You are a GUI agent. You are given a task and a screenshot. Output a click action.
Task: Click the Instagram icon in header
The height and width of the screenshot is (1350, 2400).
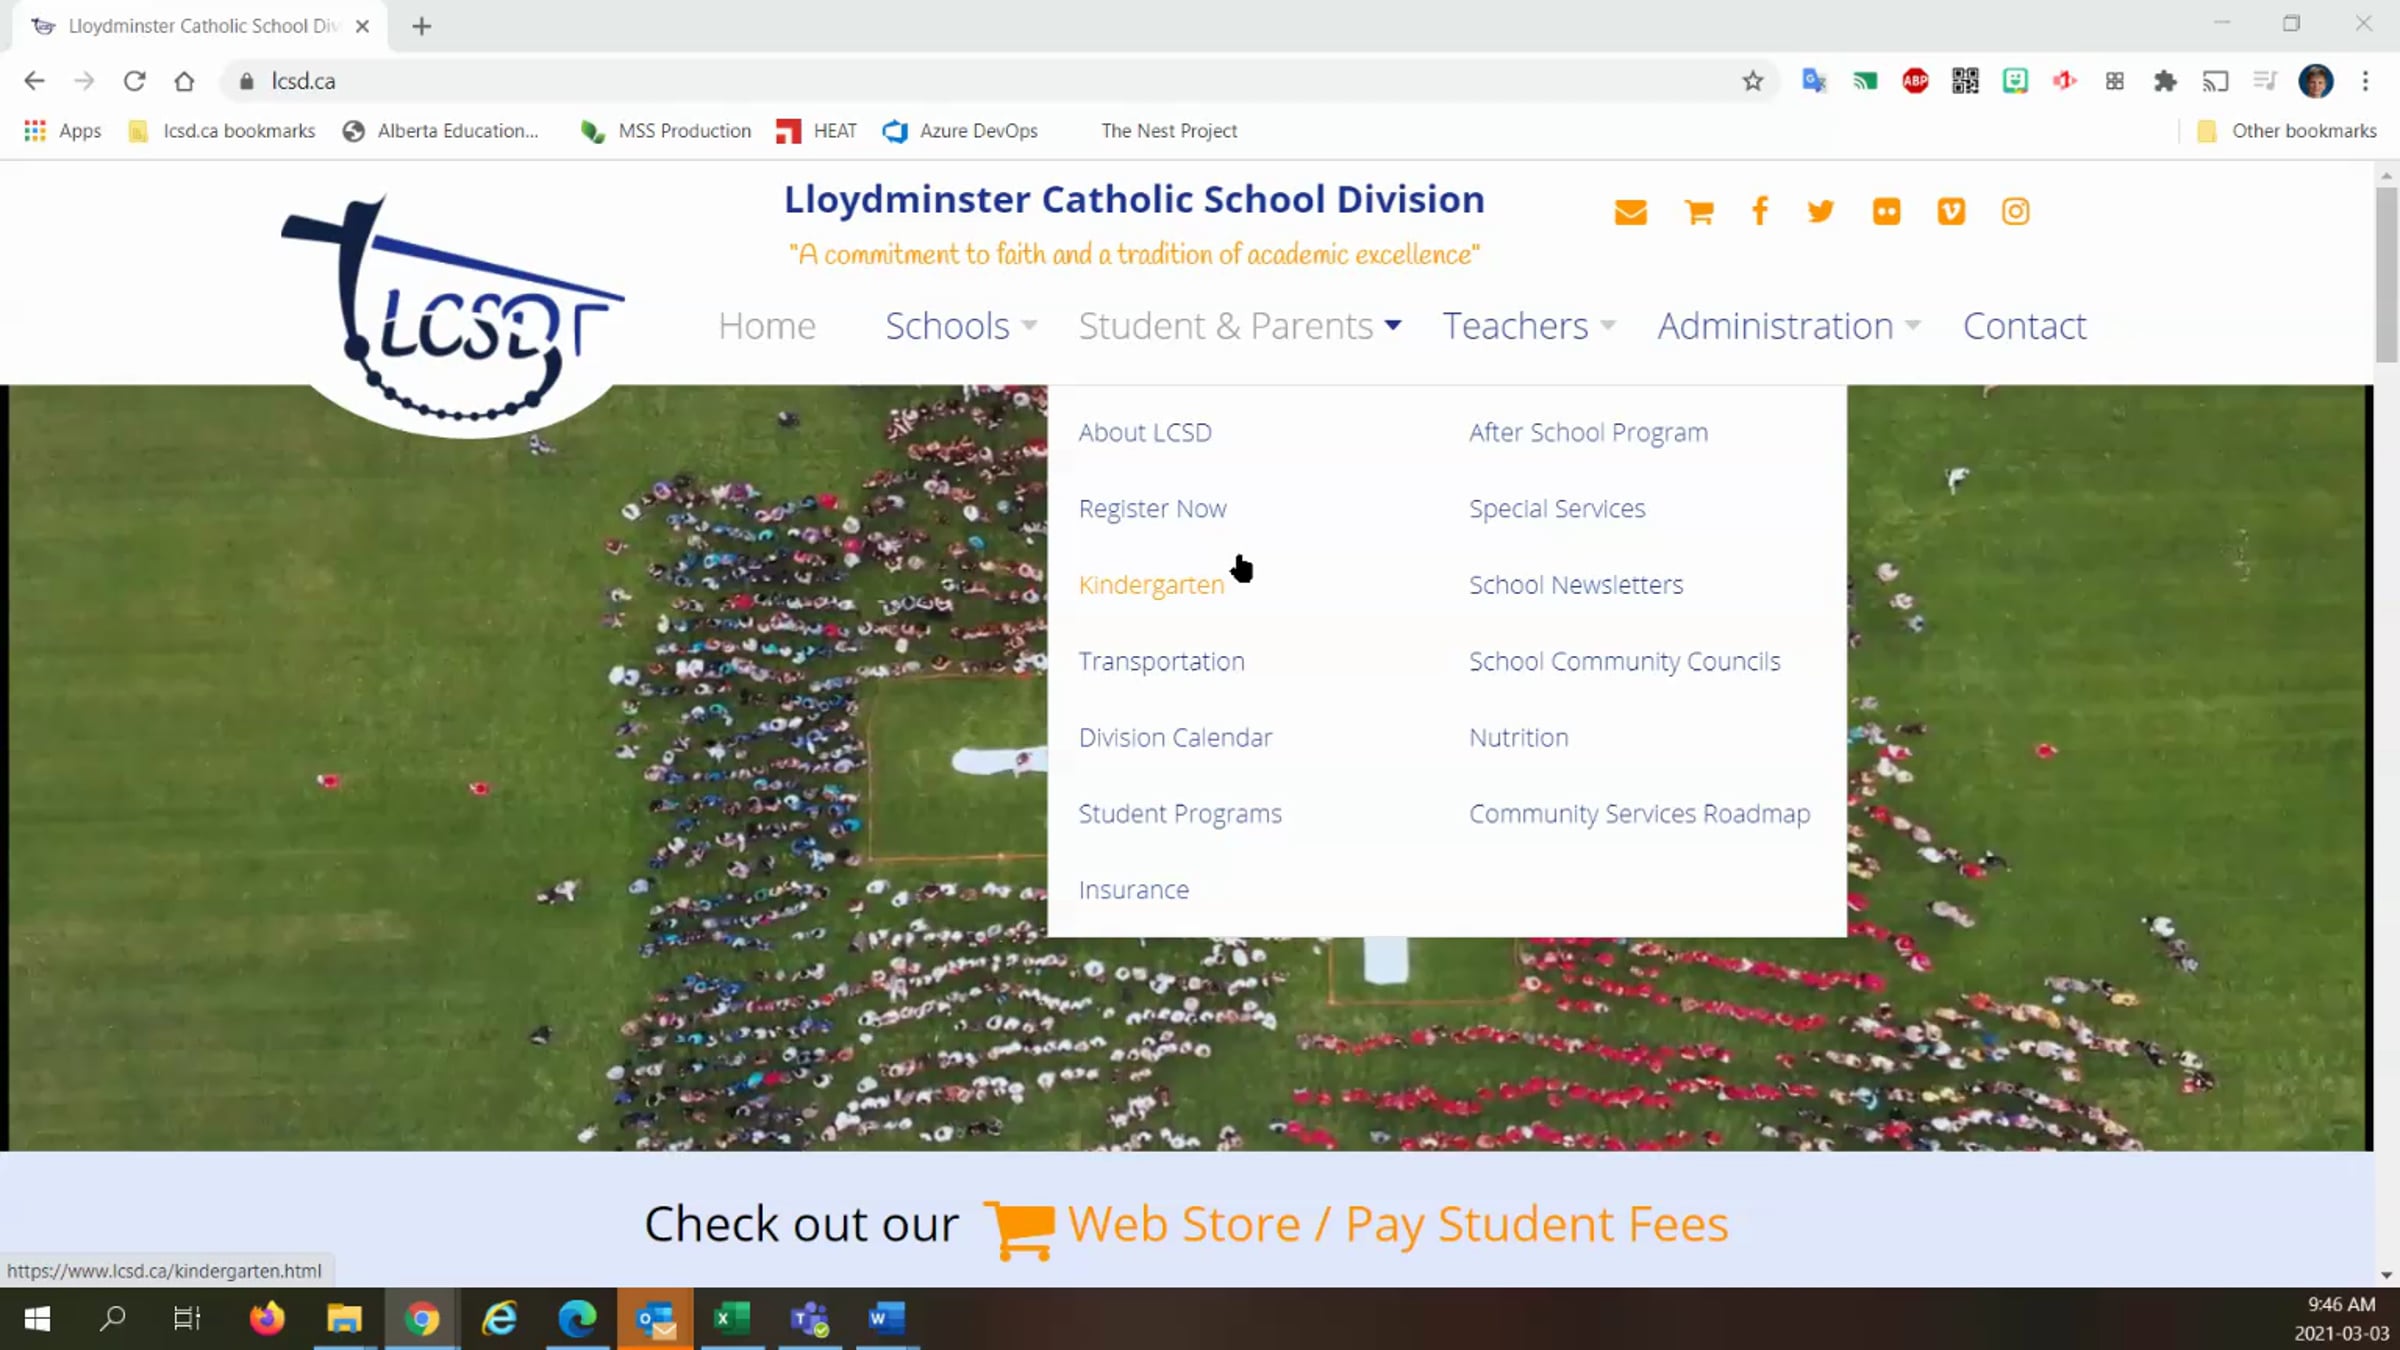(2015, 212)
